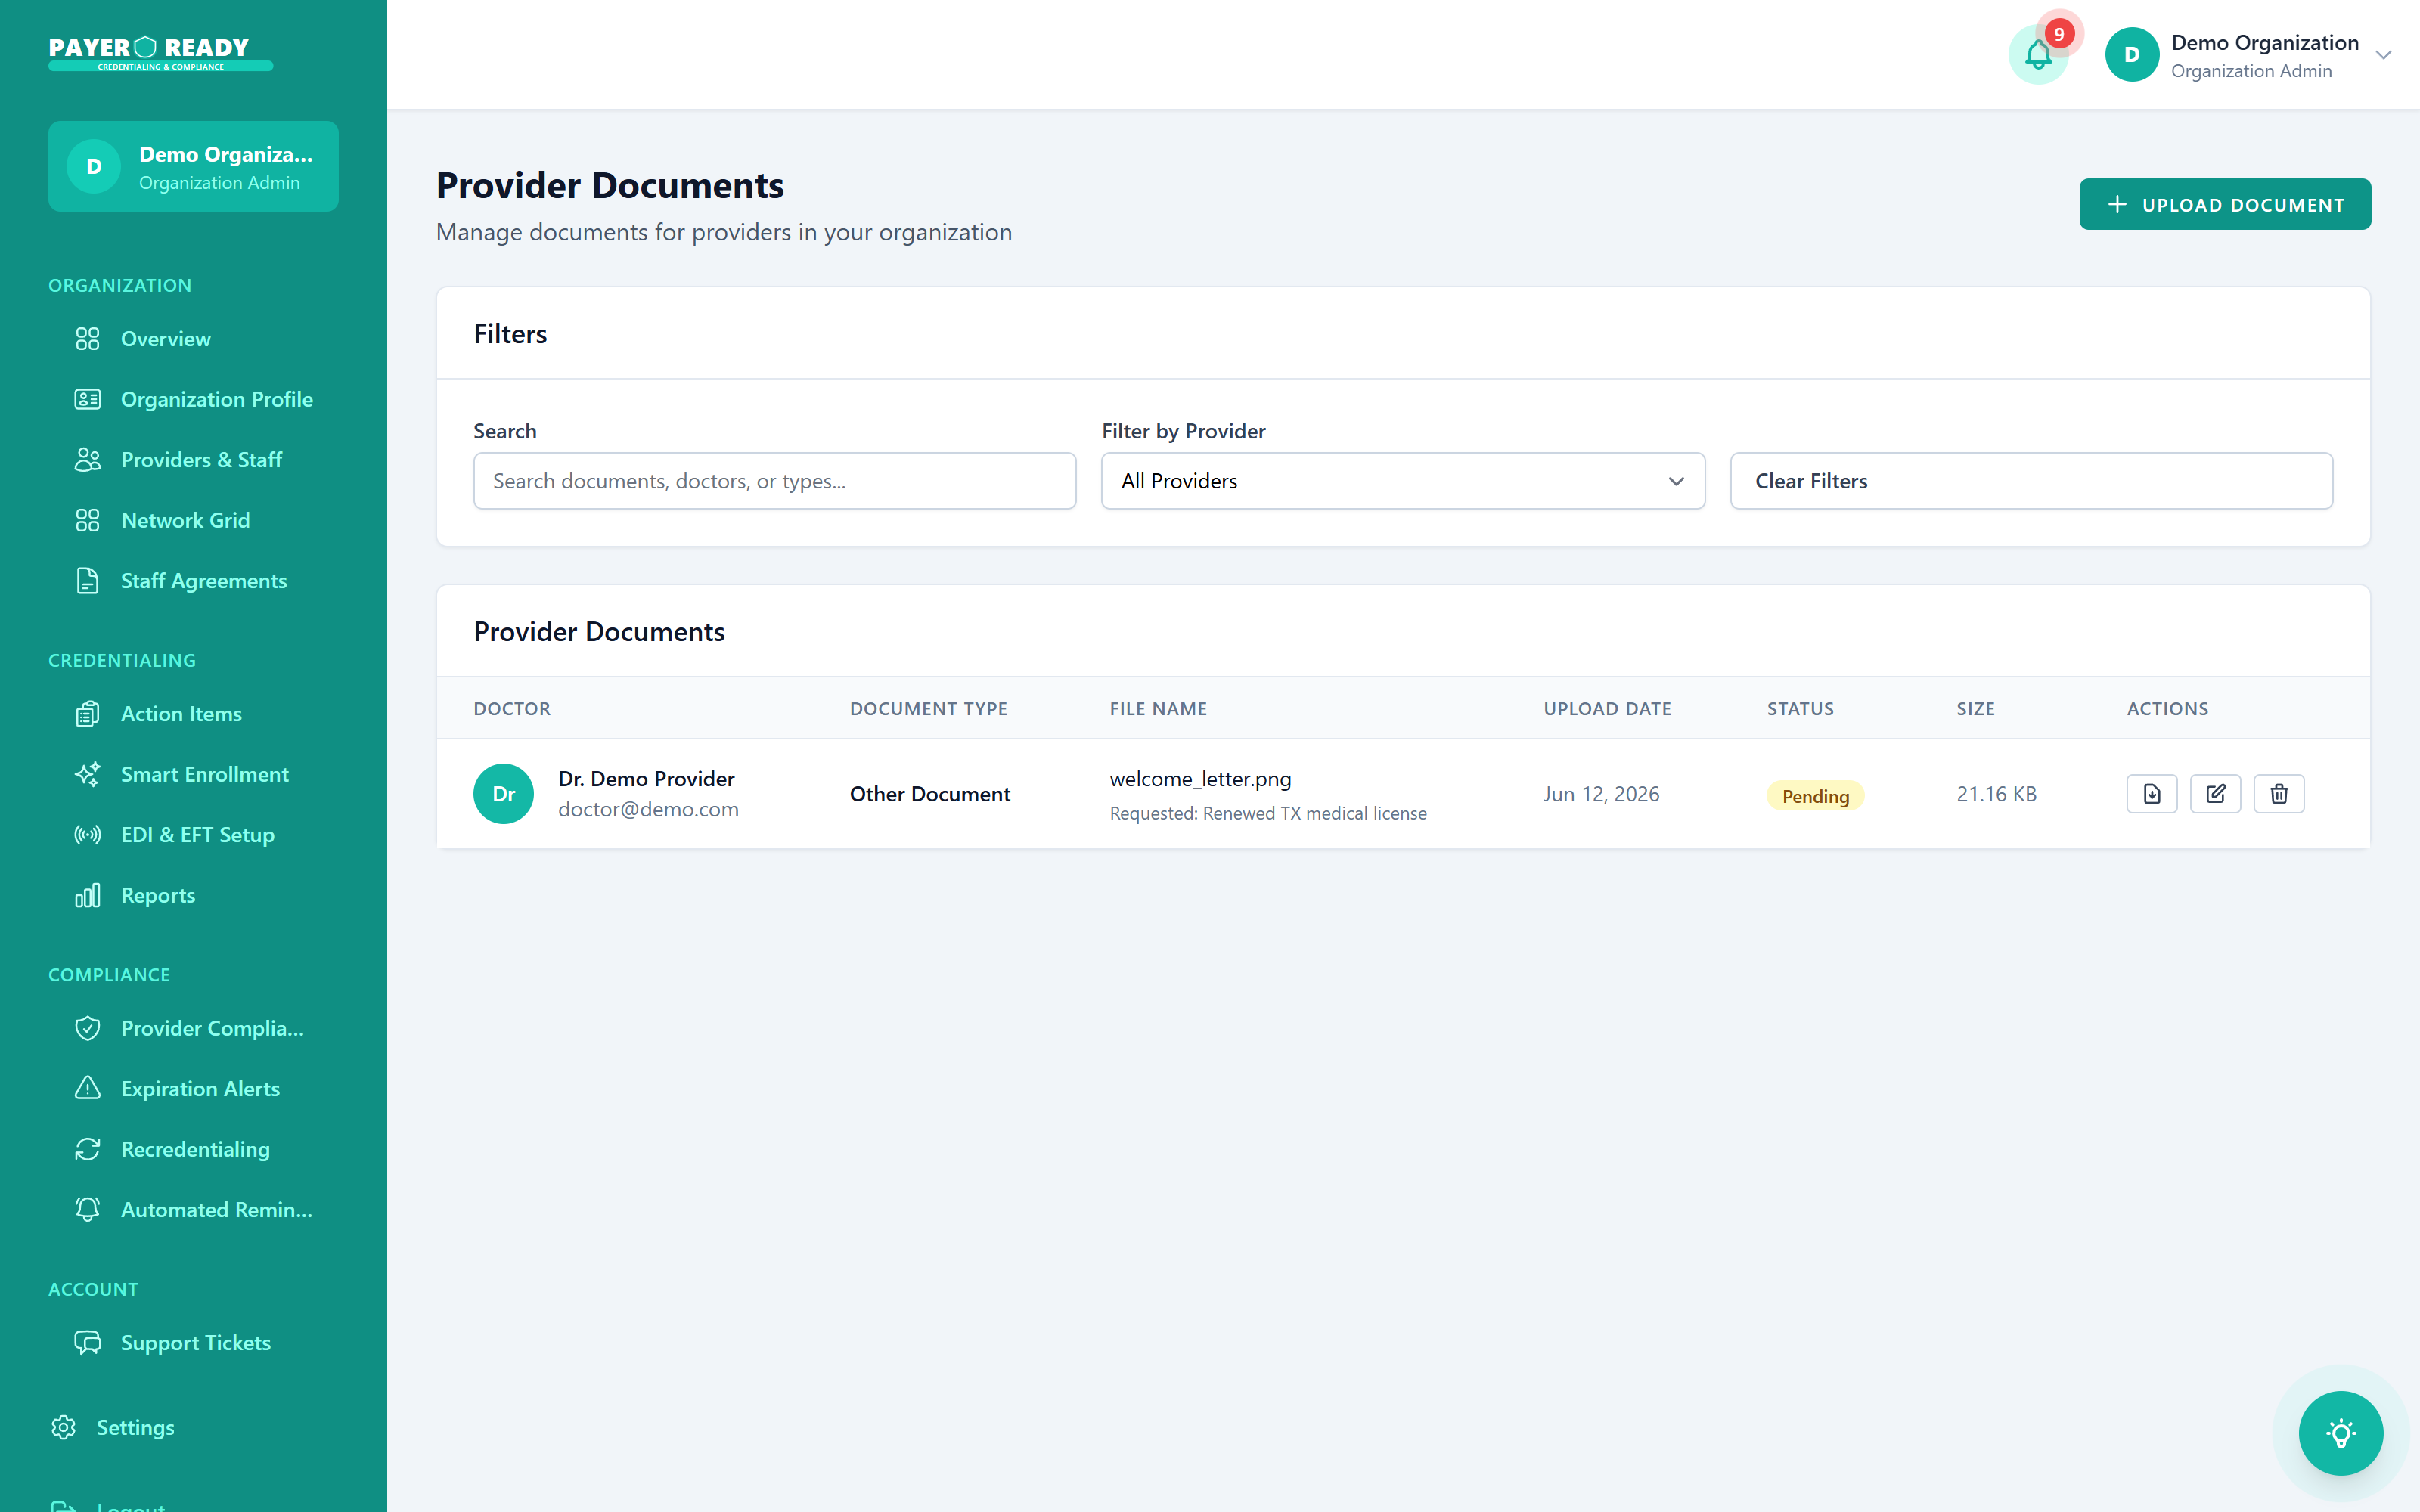Click the Smart Enrollment sparkle icon
This screenshot has width=2420, height=1512.
click(x=88, y=774)
